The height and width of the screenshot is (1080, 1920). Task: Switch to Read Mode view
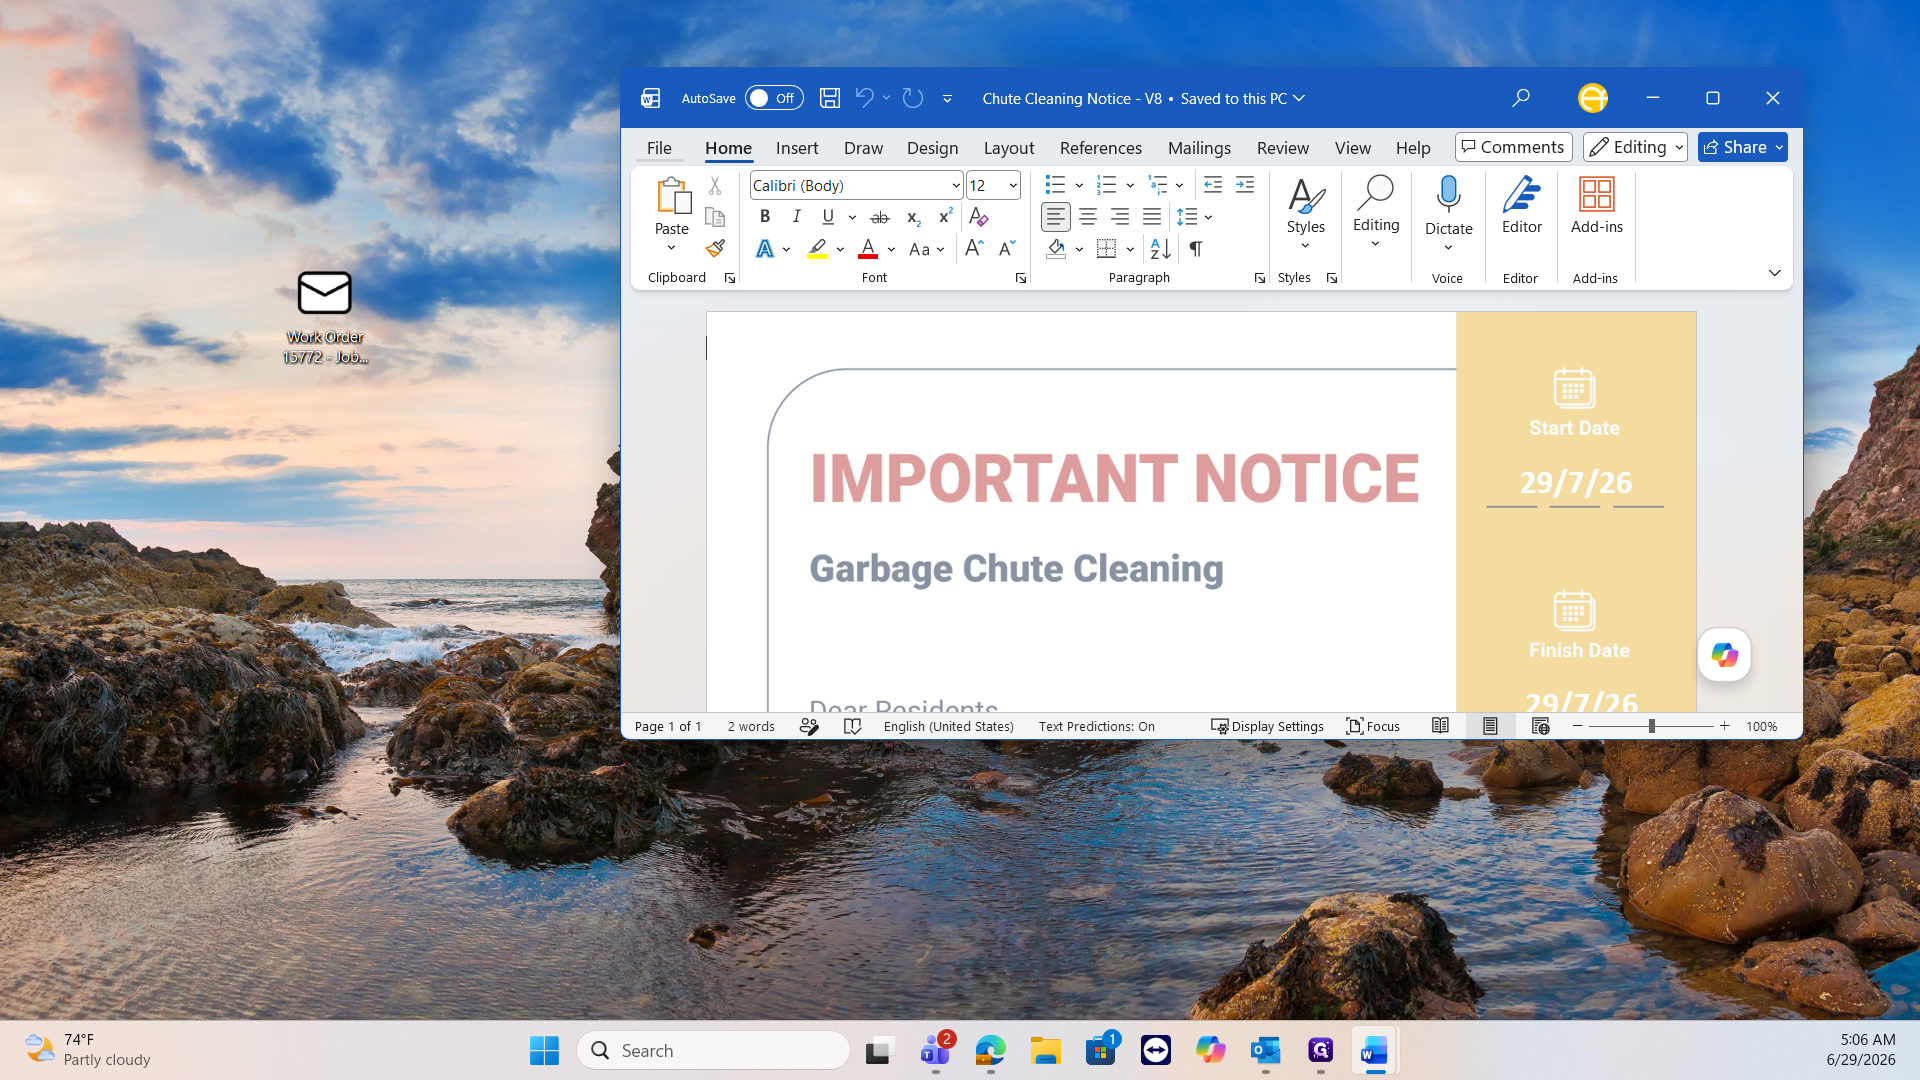tap(1440, 727)
